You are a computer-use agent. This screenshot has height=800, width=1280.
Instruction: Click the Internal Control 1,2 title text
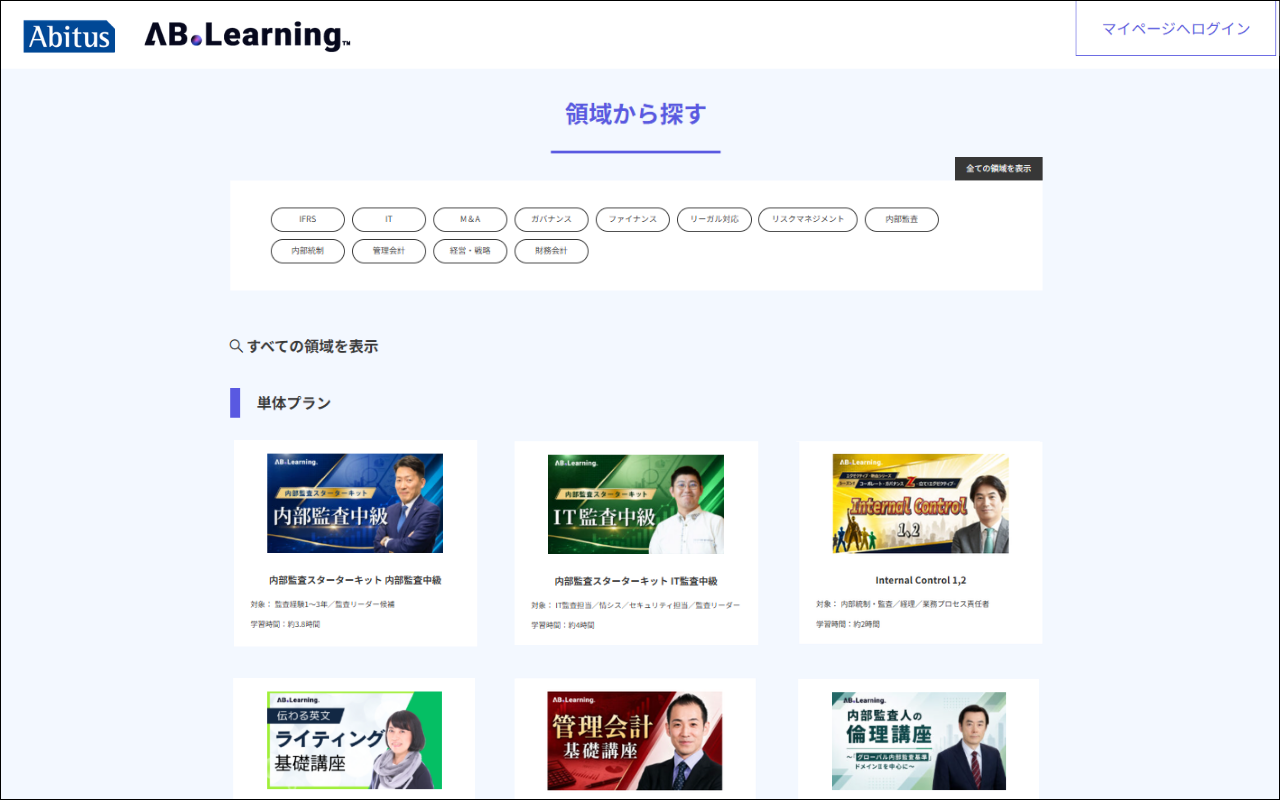[921, 580]
